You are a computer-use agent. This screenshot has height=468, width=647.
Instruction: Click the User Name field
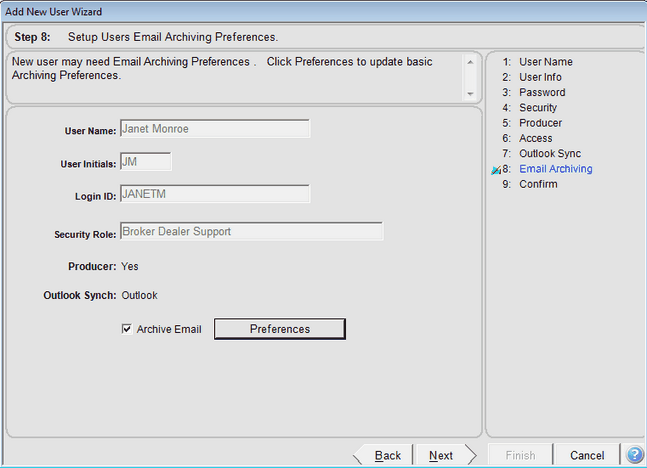coord(214,128)
